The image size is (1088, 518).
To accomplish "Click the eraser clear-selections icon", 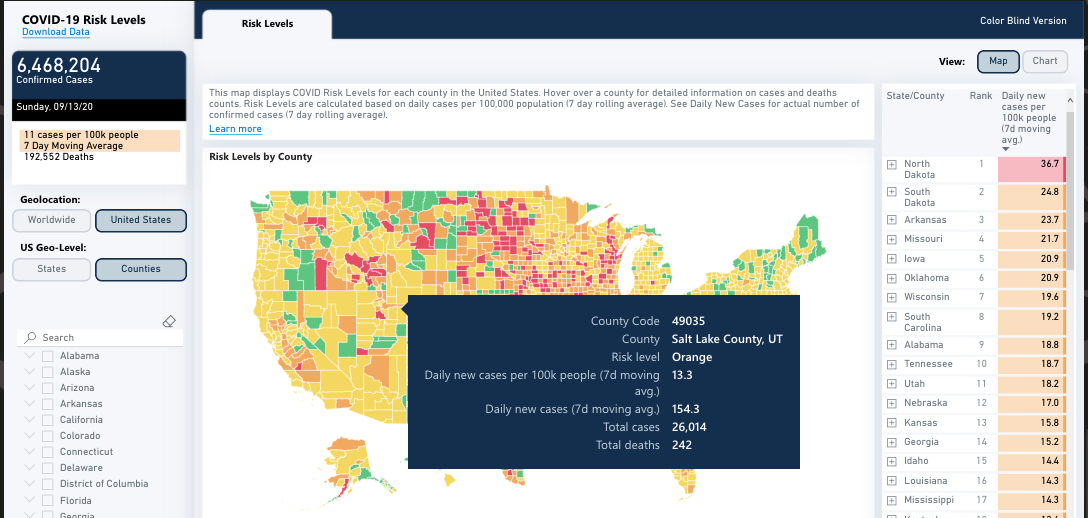I will (x=169, y=321).
